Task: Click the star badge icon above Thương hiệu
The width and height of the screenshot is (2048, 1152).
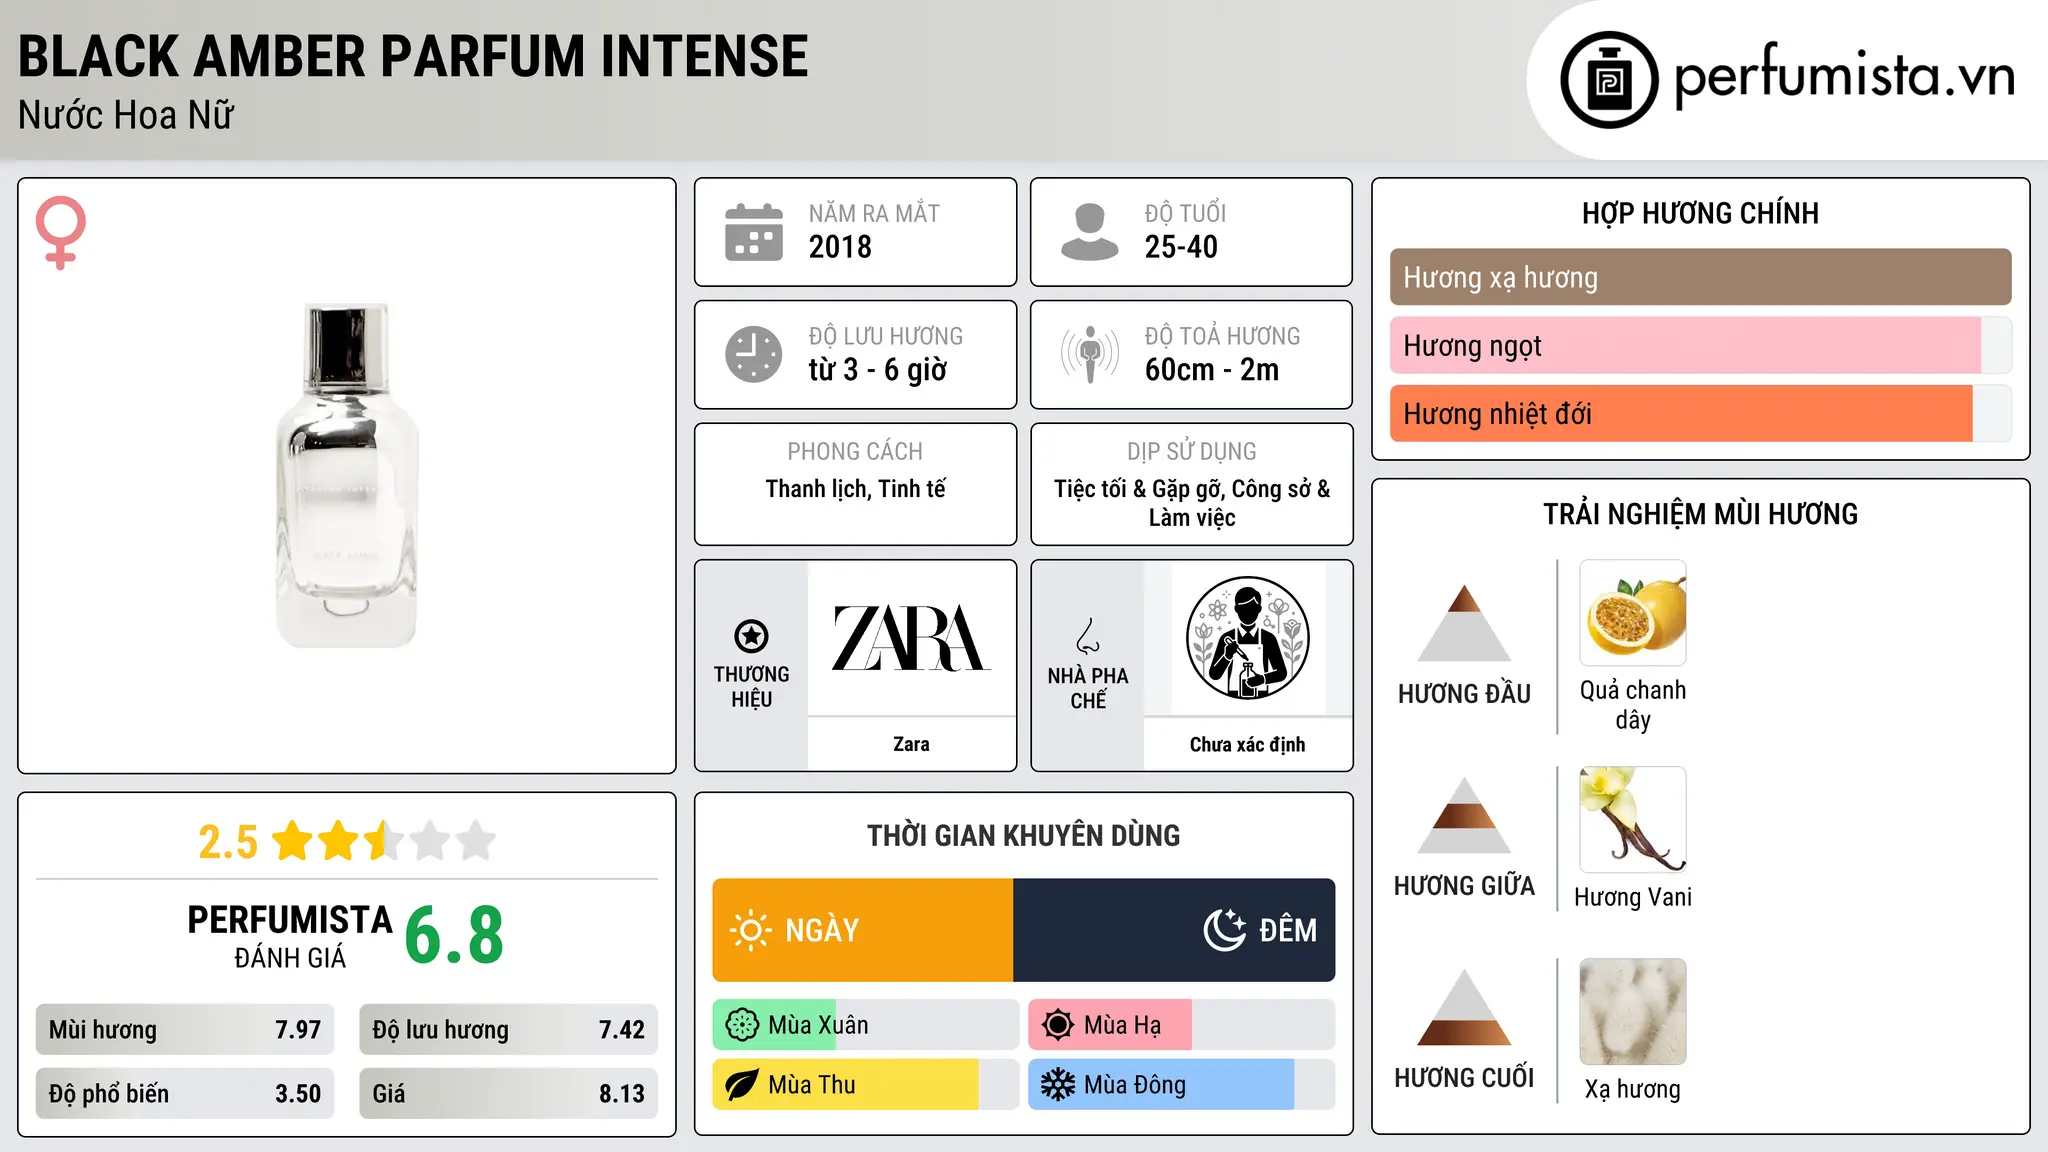Action: tap(751, 635)
